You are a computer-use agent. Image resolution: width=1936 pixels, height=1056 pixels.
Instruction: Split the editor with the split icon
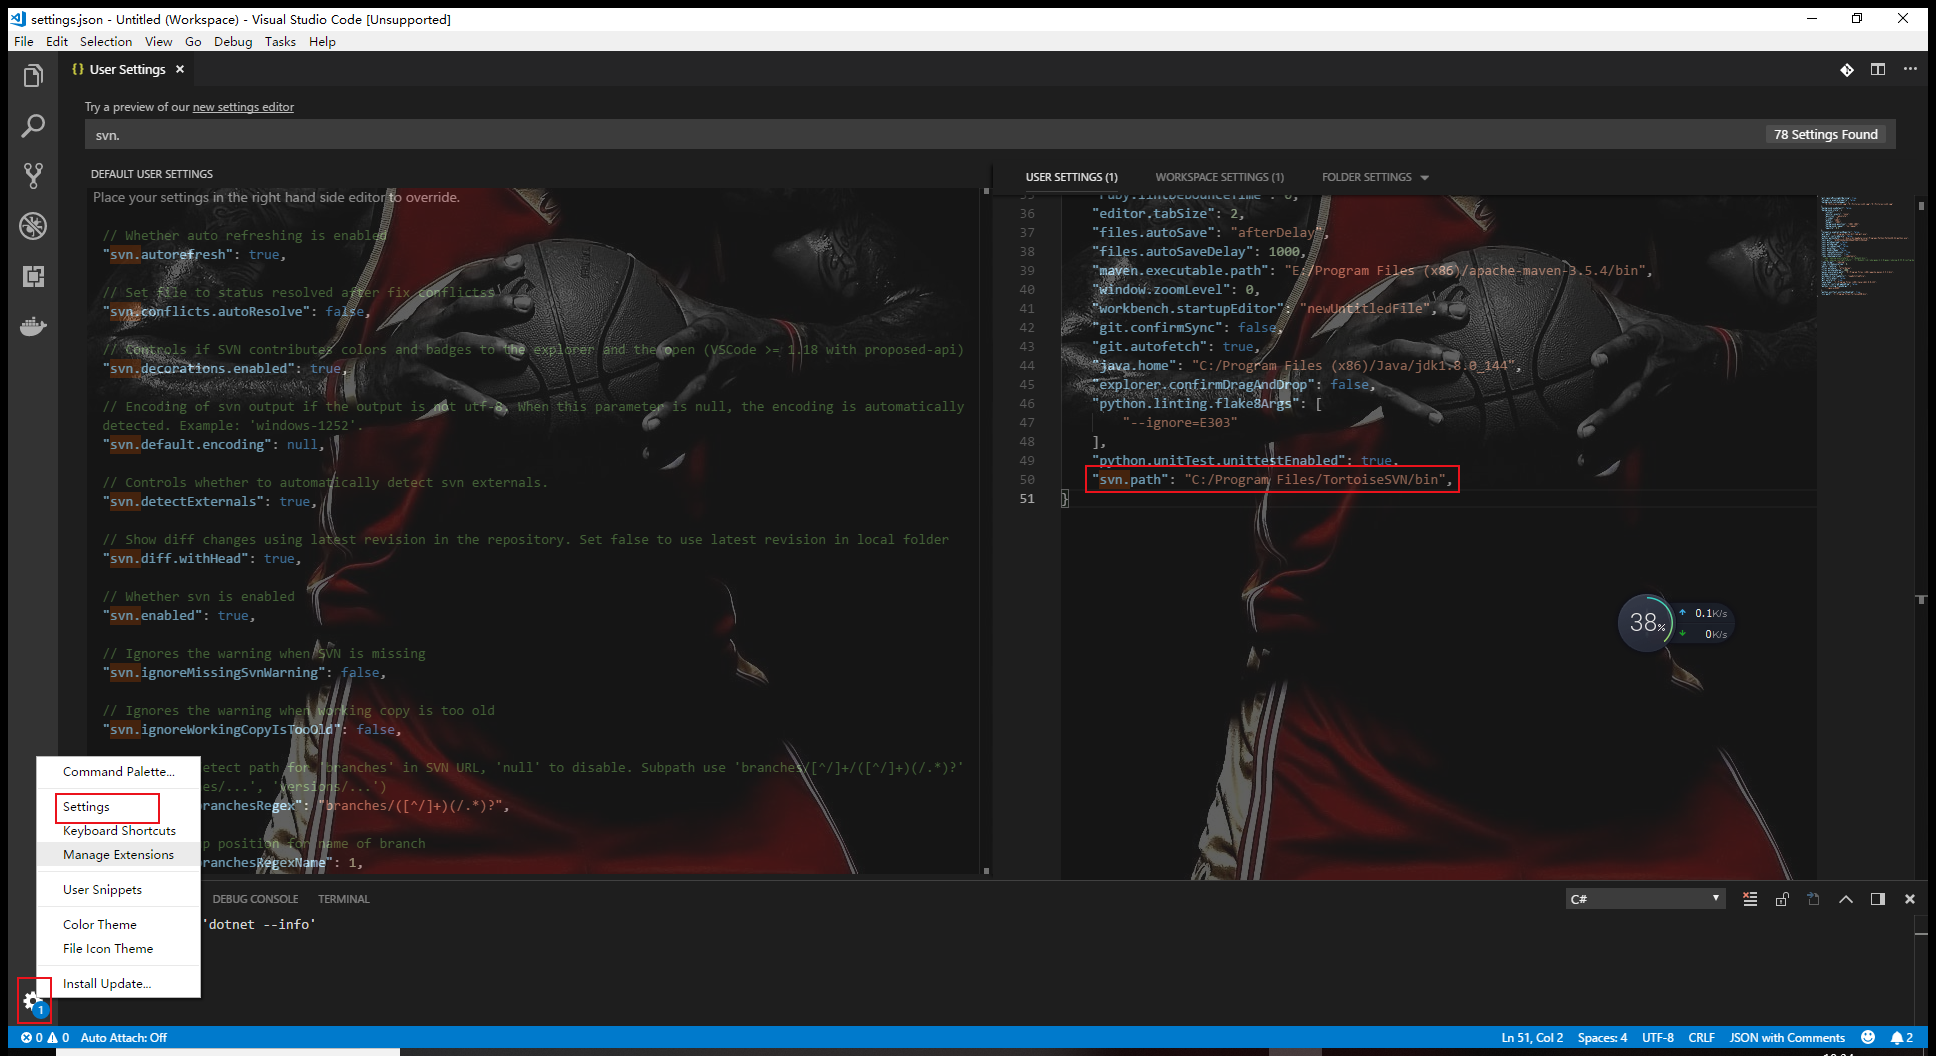[1878, 69]
